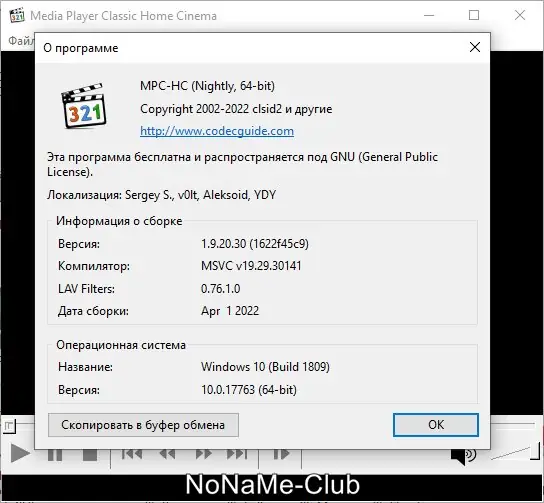Skip to previous track button
Screen dimensions: 544x503
(132, 454)
